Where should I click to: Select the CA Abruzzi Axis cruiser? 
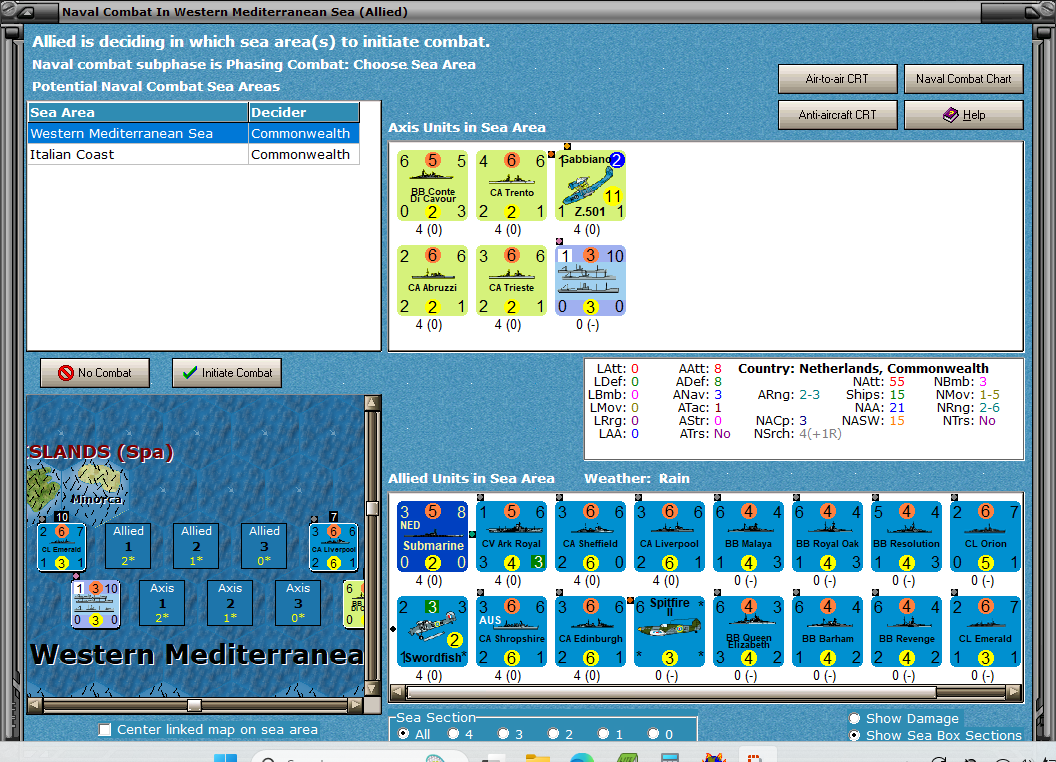432,280
